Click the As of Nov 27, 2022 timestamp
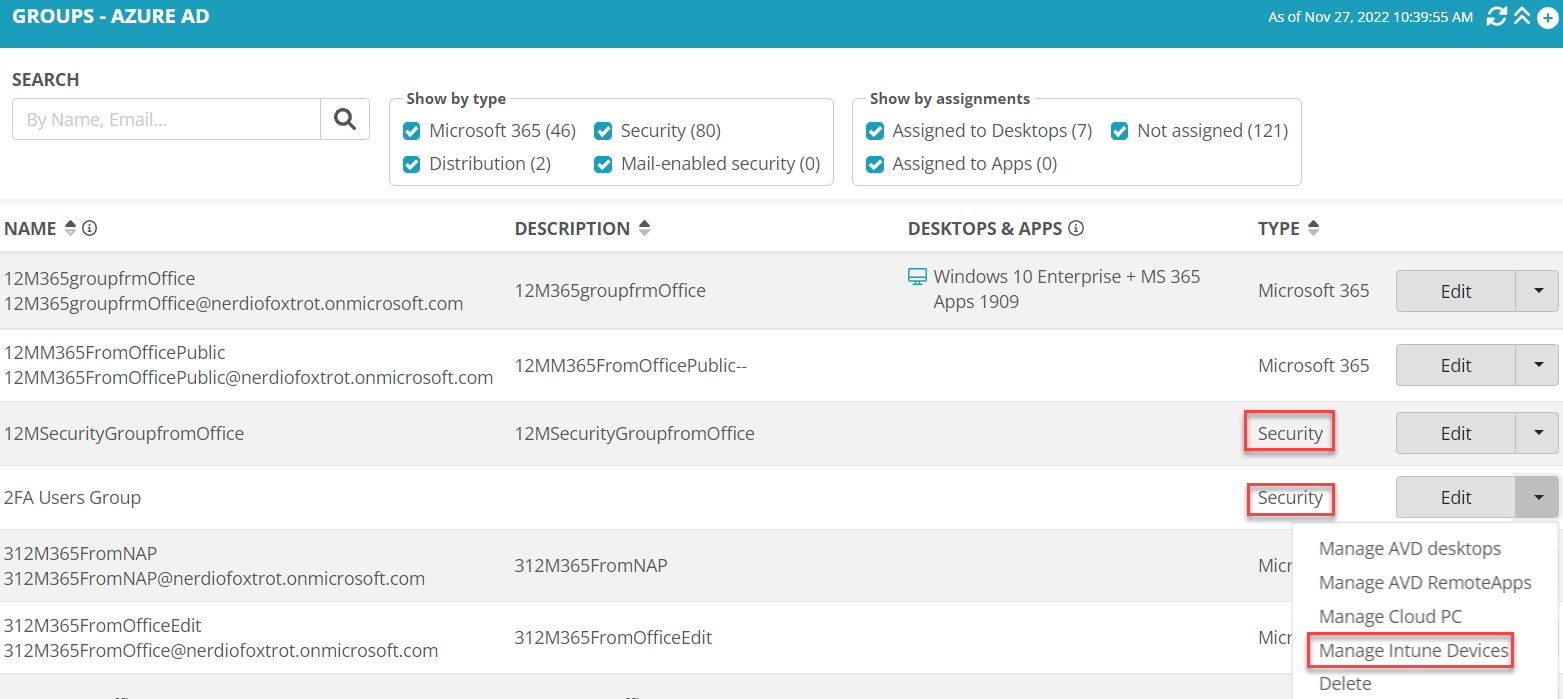Screen dimensions: 1563x699 click(x=1370, y=17)
